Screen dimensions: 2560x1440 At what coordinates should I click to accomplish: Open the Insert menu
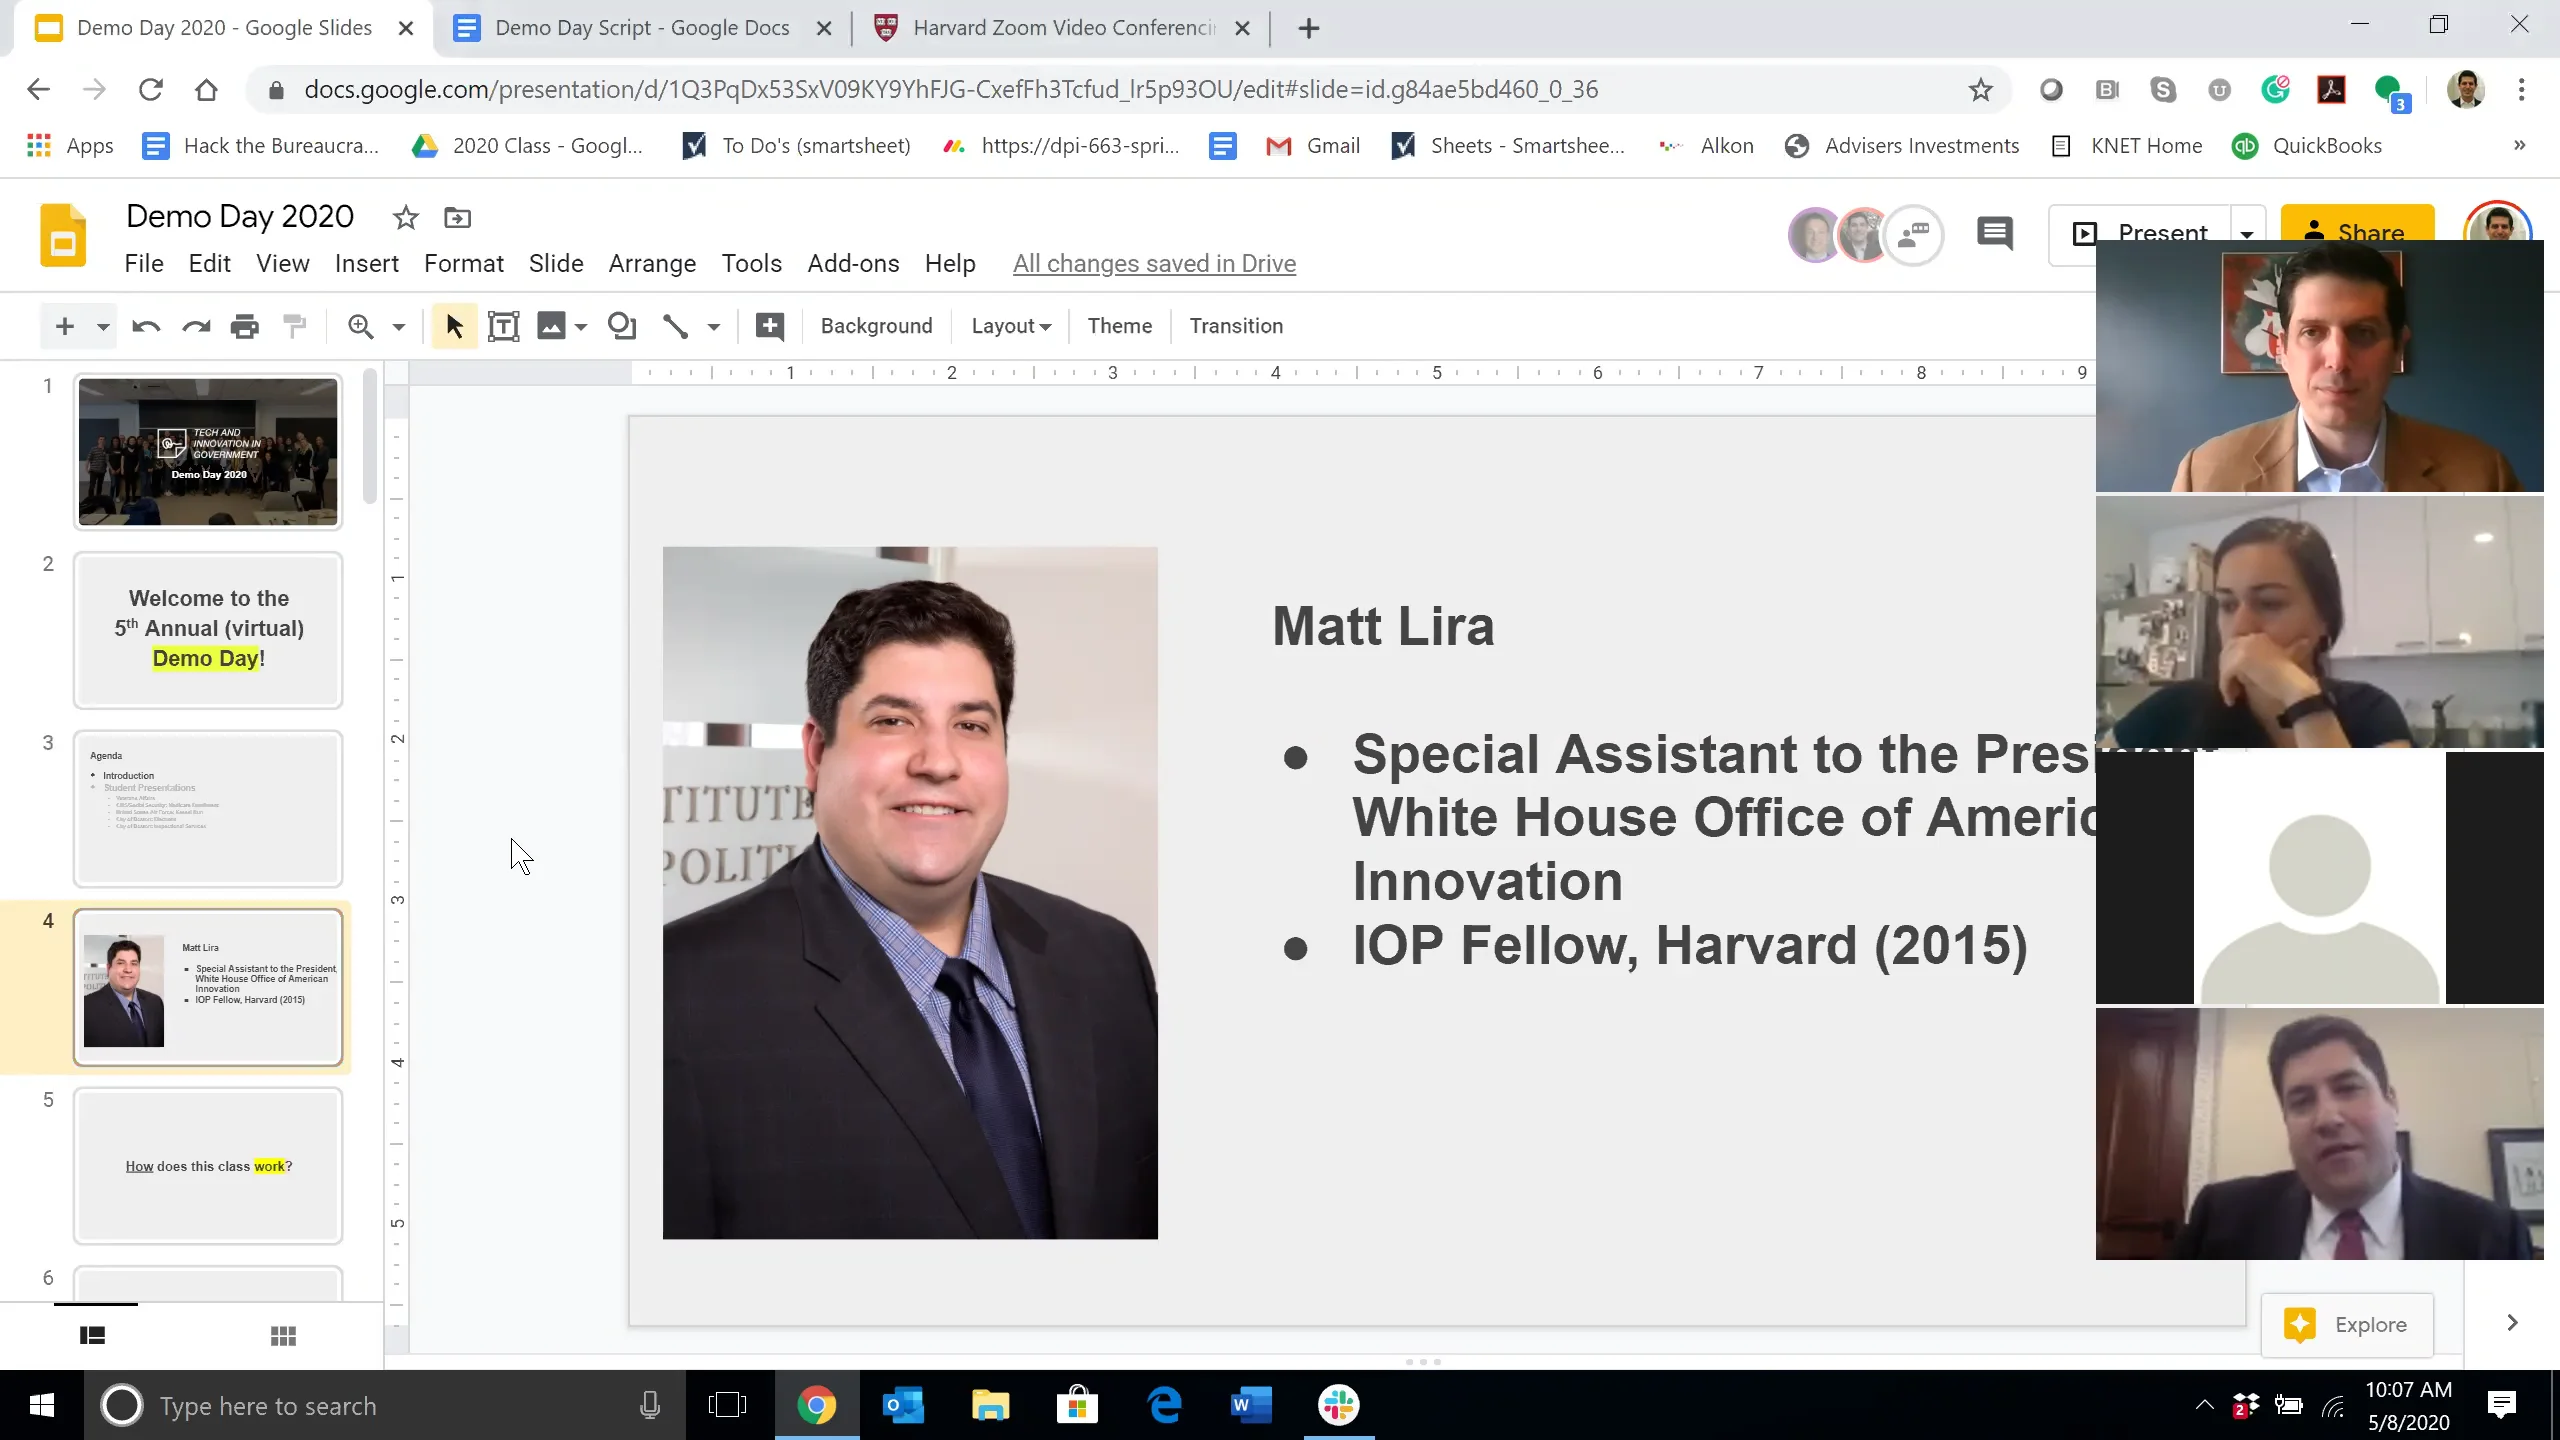coord(366,263)
